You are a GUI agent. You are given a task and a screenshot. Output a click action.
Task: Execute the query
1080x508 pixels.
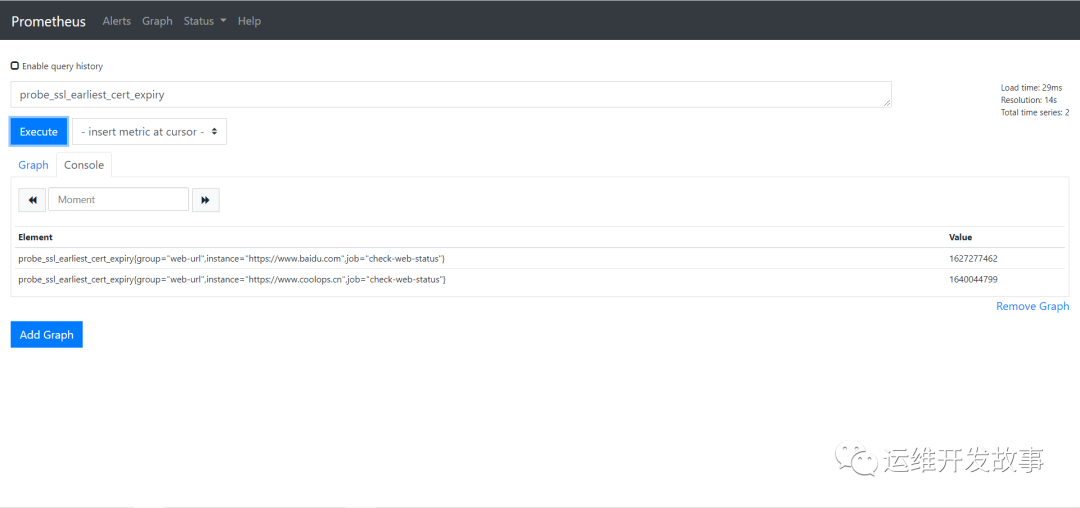pos(39,131)
